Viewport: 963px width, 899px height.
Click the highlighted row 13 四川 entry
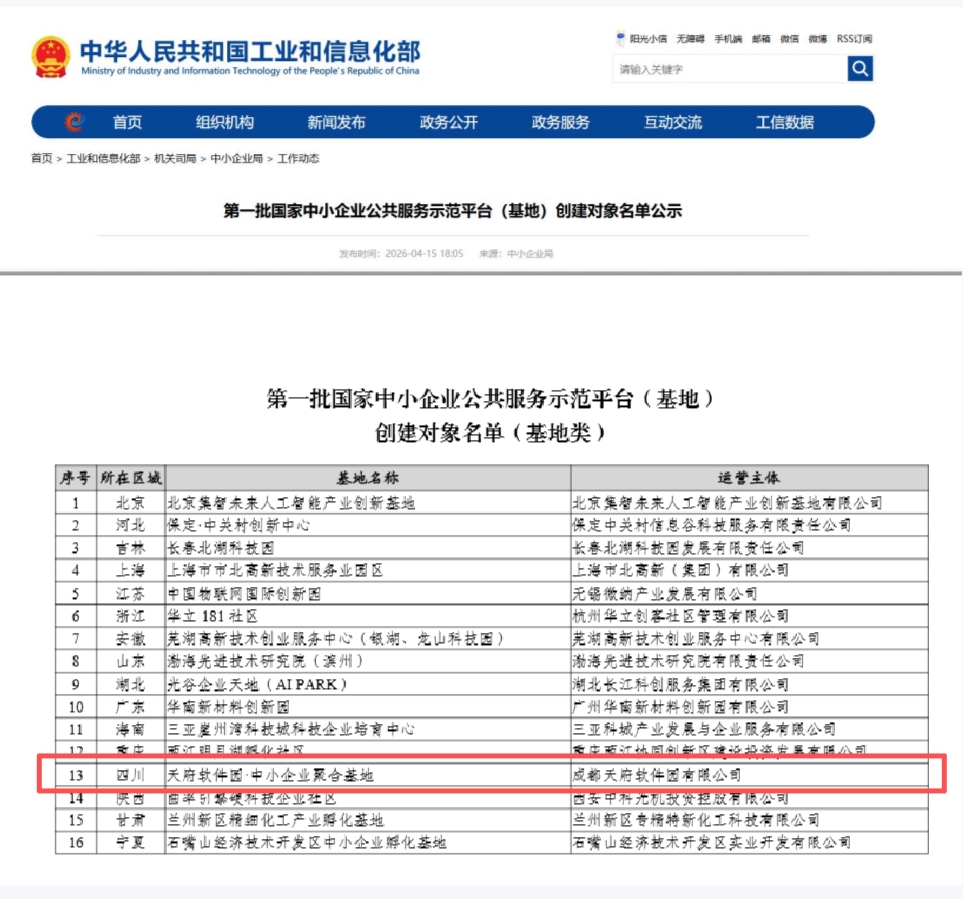coord(492,775)
